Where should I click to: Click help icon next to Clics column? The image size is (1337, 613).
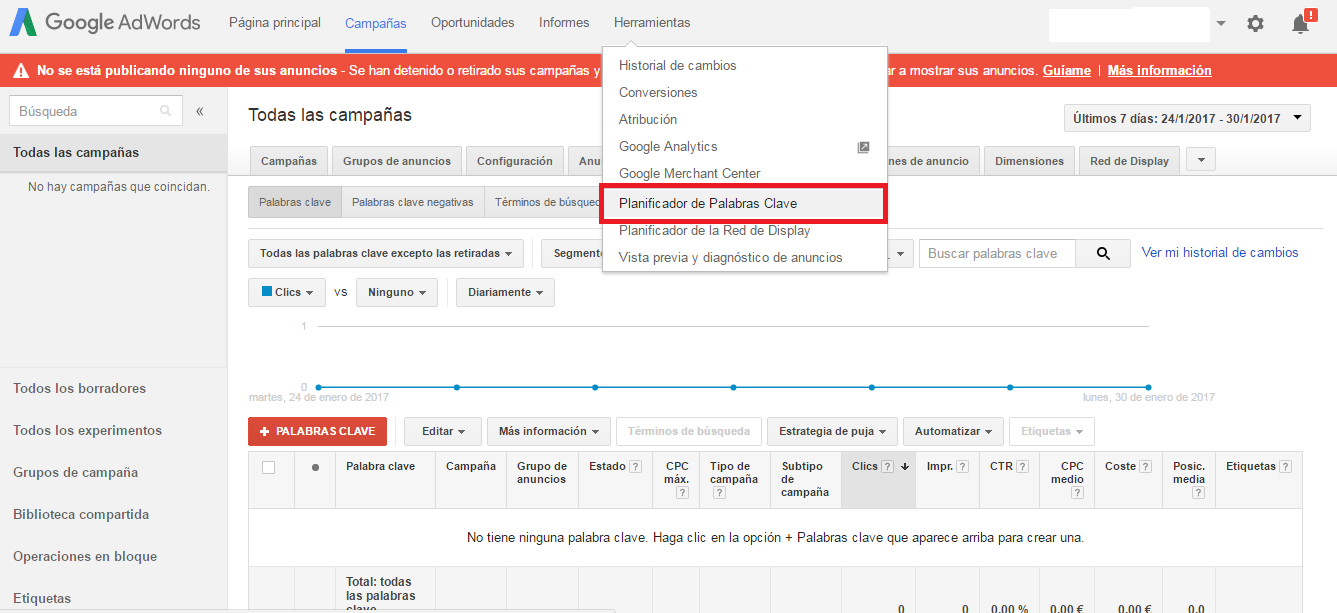(x=887, y=467)
